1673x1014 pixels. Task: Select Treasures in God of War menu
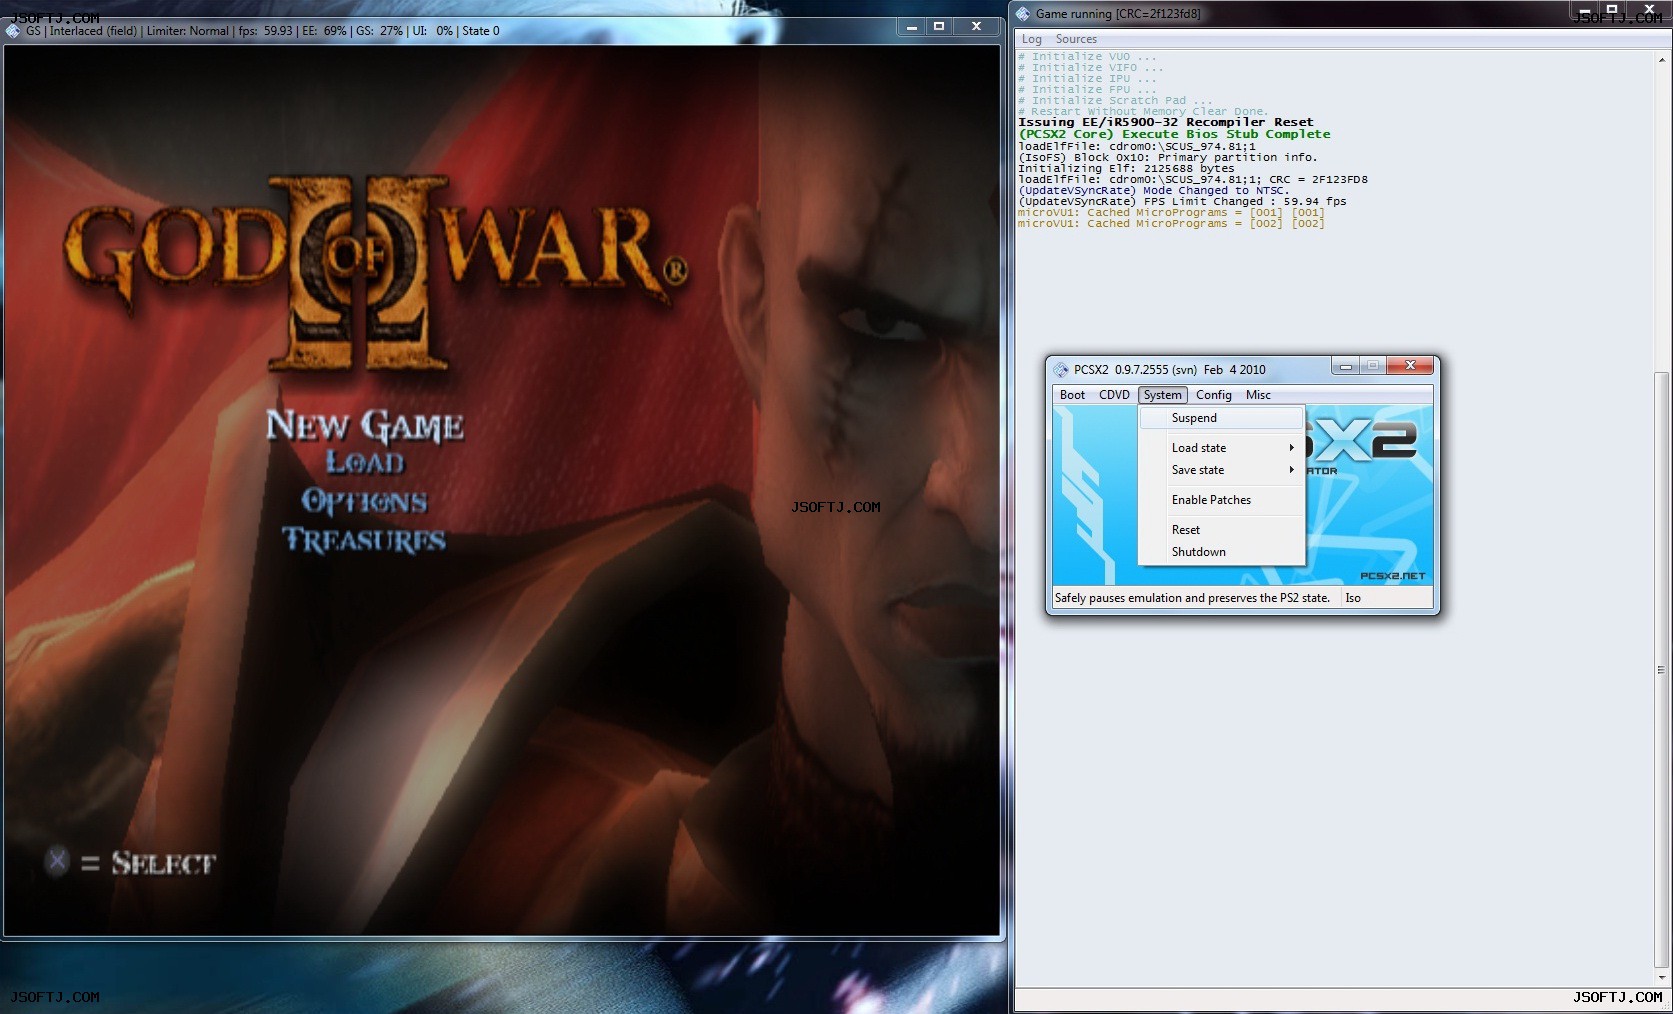pos(365,540)
